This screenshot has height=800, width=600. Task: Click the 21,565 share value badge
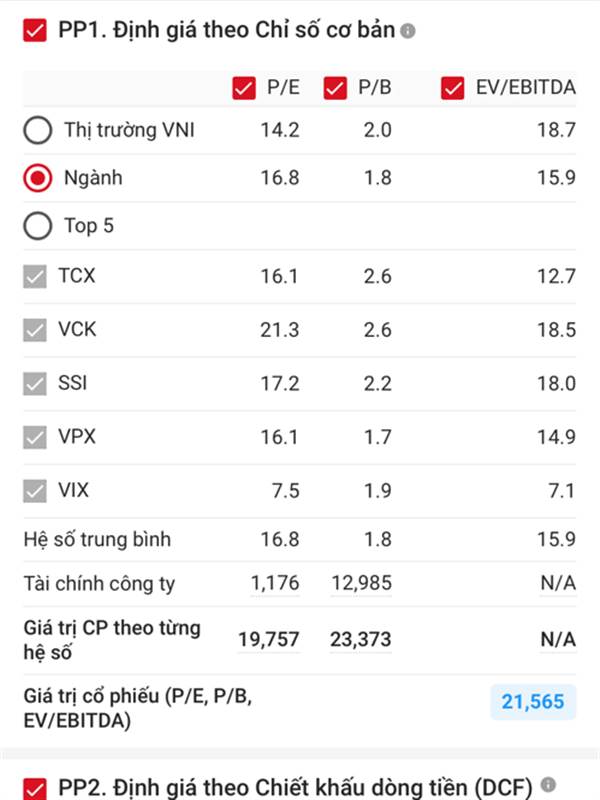pyautogui.click(x=533, y=703)
